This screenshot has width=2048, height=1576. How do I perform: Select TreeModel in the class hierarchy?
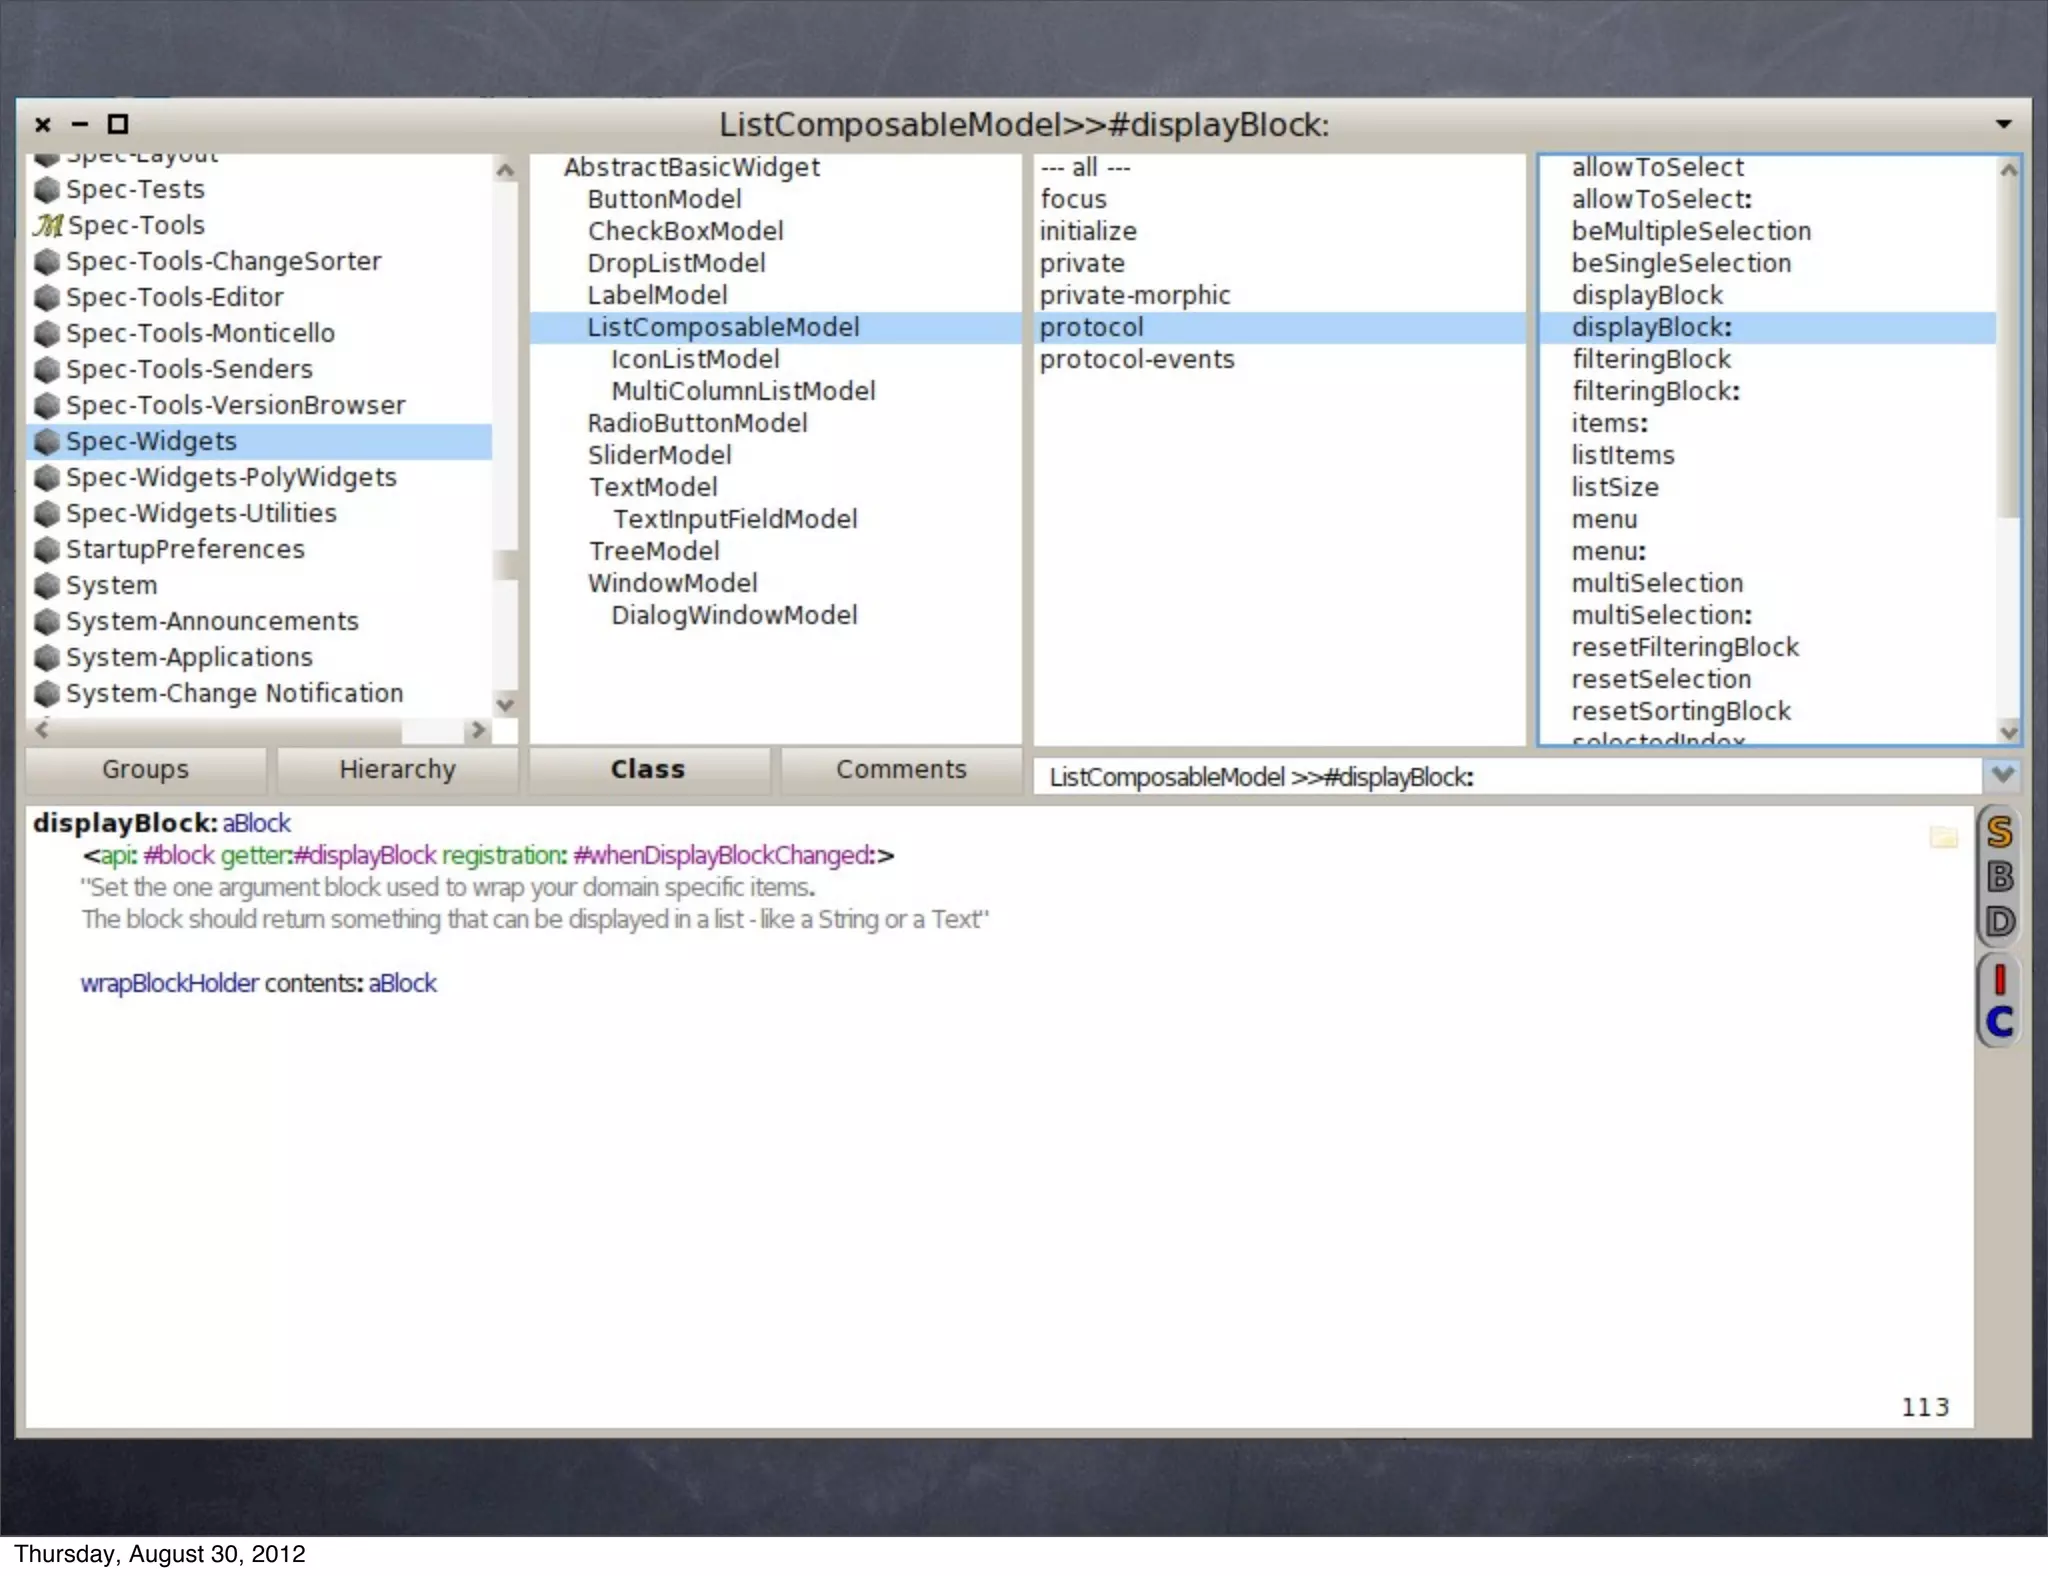(x=653, y=551)
